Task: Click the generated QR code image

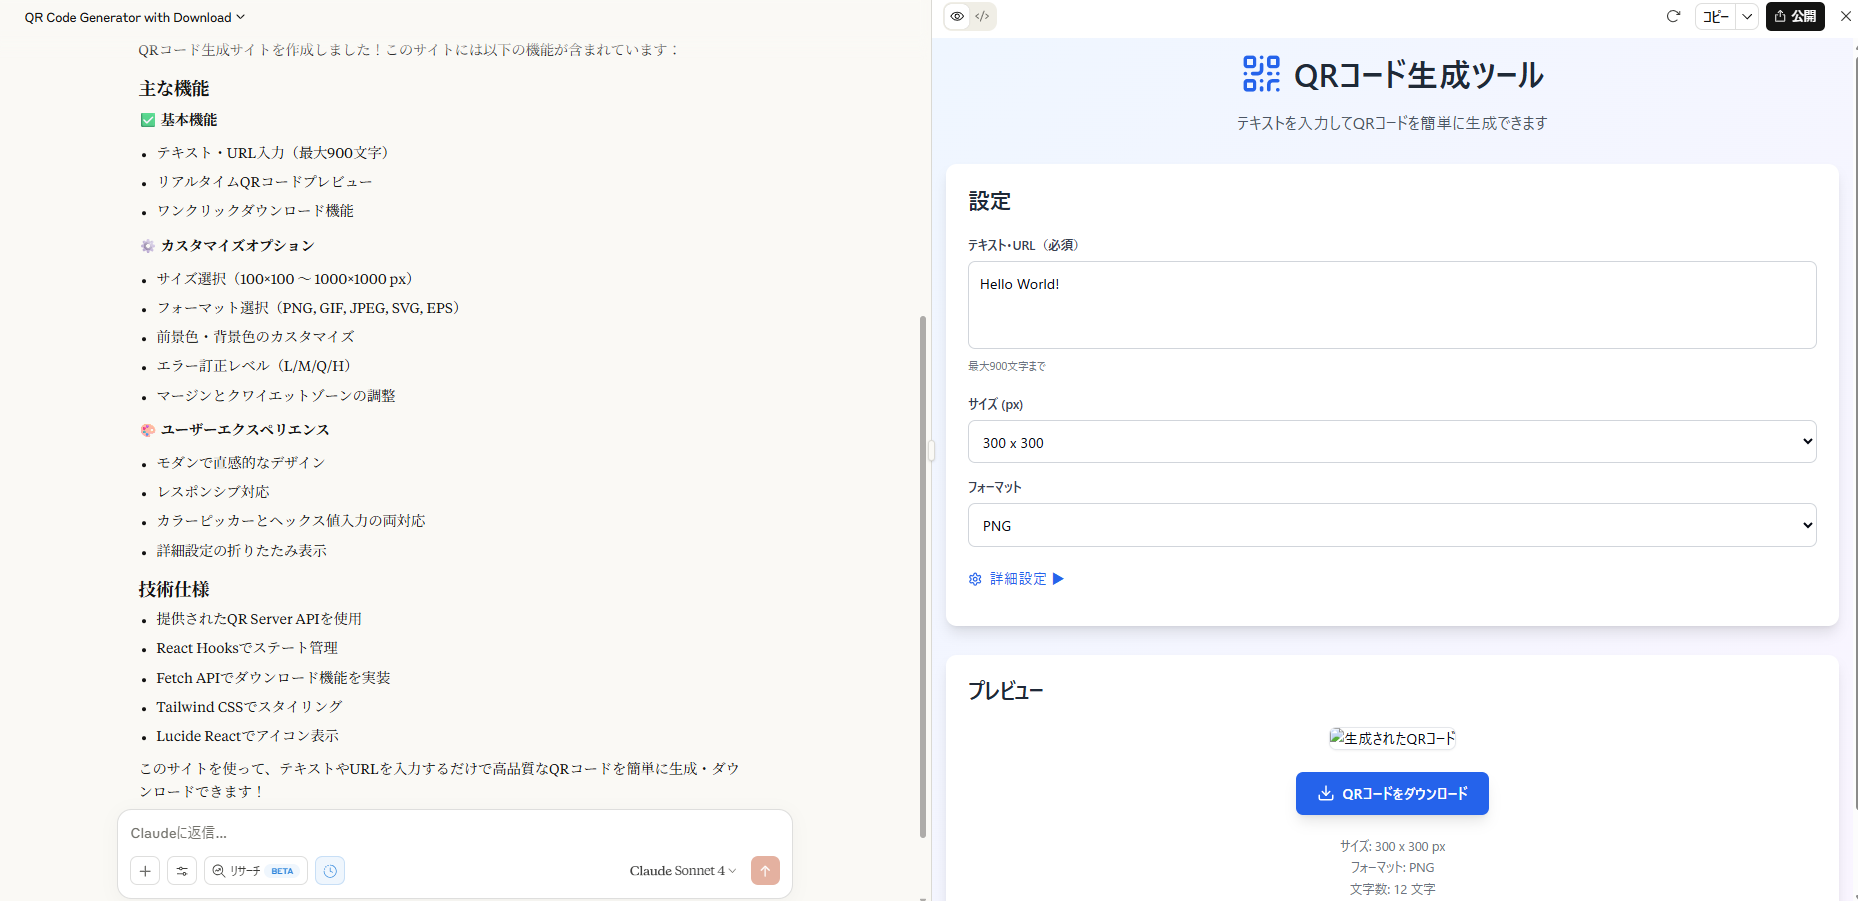Action: pyautogui.click(x=1392, y=738)
